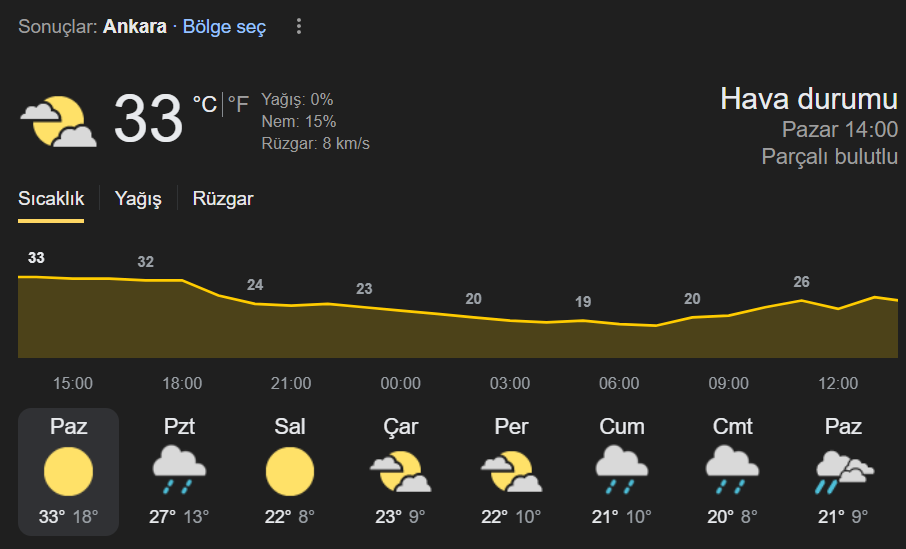The width and height of the screenshot is (906, 549).
Task: Click the partly cloudy current weather icon
Action: [x=58, y=121]
